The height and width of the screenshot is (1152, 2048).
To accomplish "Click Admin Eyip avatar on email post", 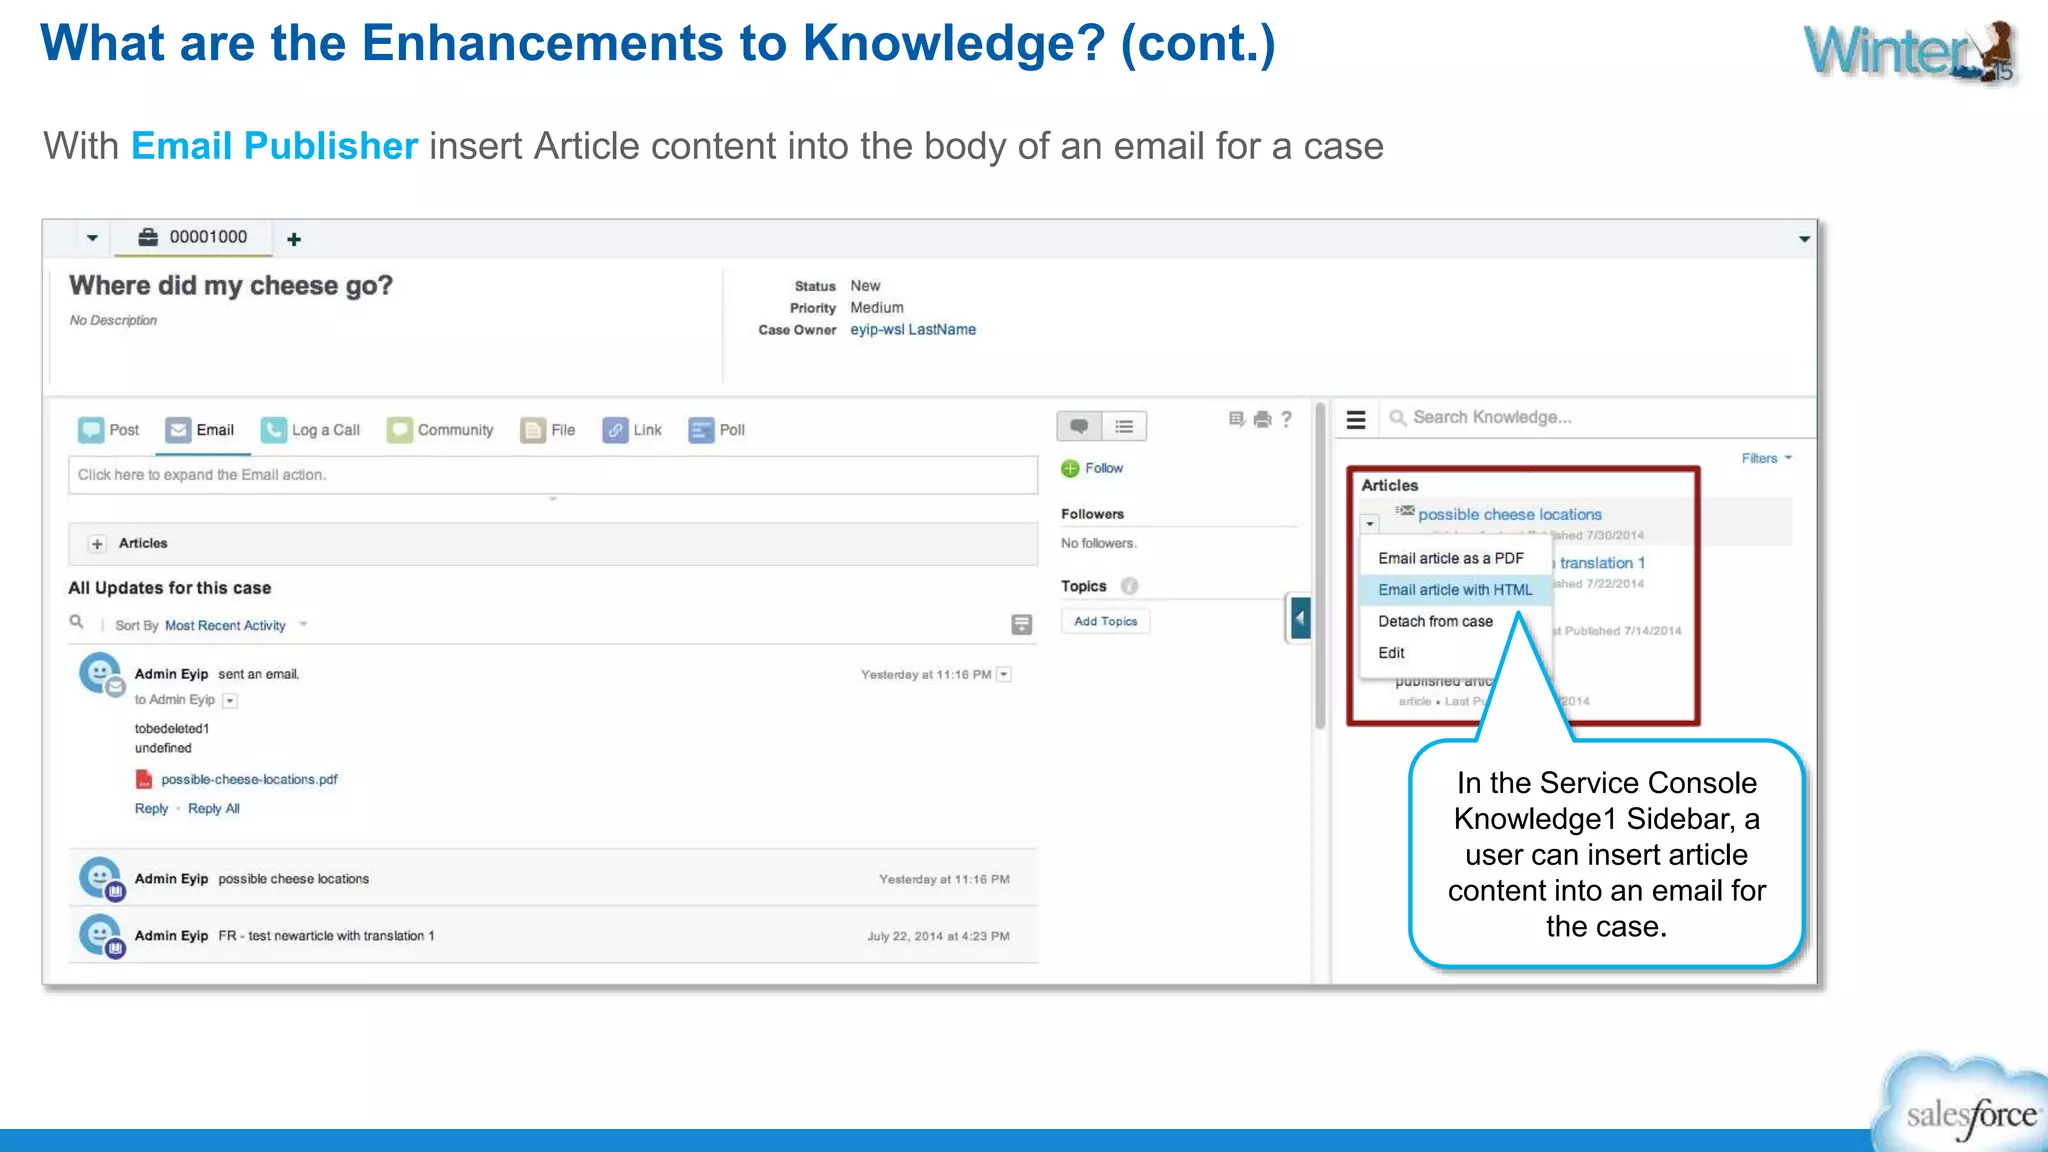I will click(x=101, y=675).
